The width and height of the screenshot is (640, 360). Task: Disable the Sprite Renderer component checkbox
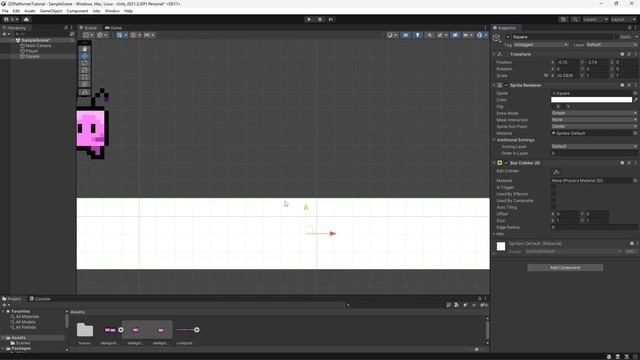point(506,85)
